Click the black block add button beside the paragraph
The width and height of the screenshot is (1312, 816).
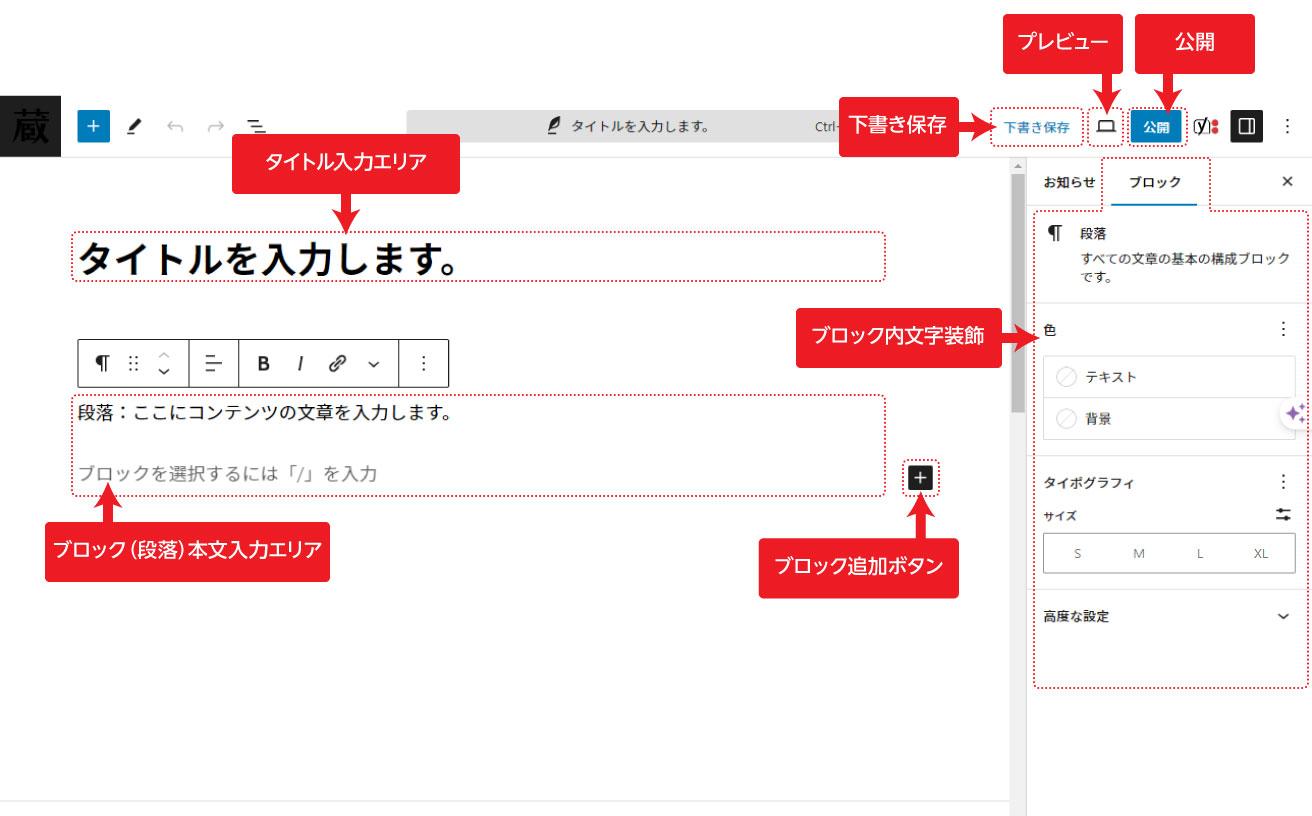[x=920, y=478]
